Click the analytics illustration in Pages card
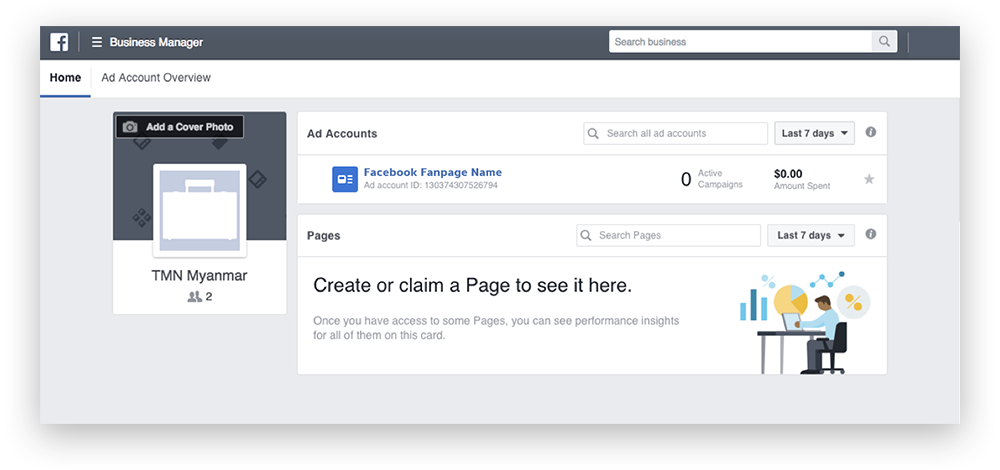The image size is (1000, 470). pyautogui.click(x=804, y=323)
